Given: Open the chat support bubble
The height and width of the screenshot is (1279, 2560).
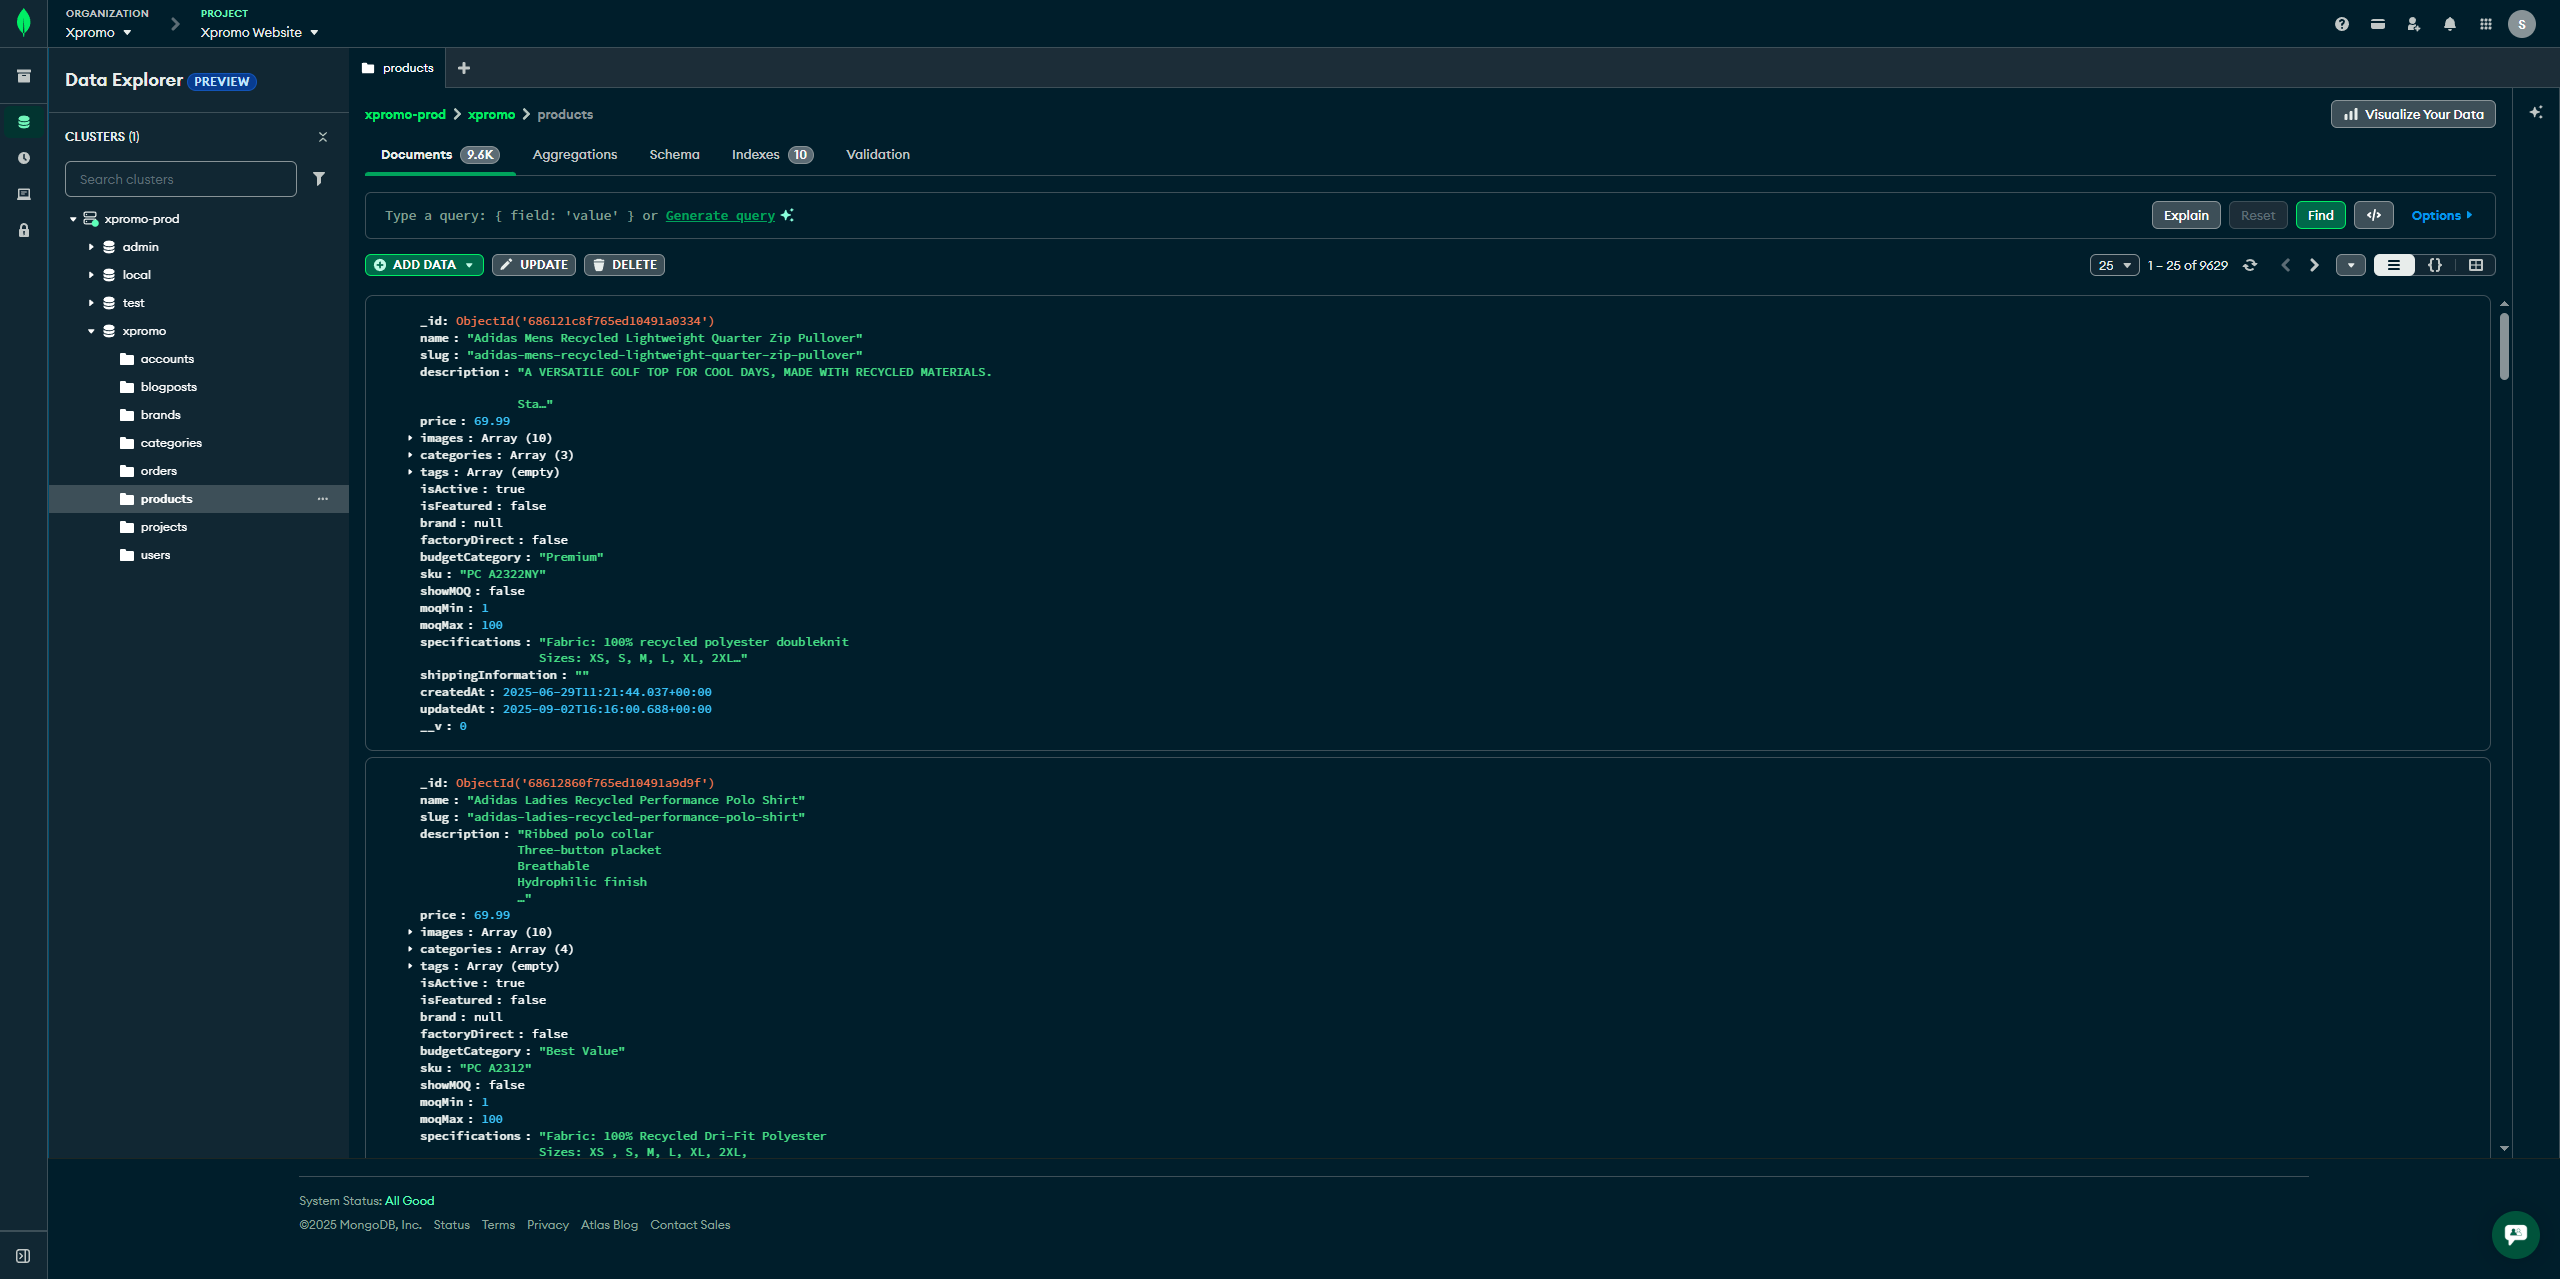Looking at the screenshot, I should (x=2515, y=1234).
